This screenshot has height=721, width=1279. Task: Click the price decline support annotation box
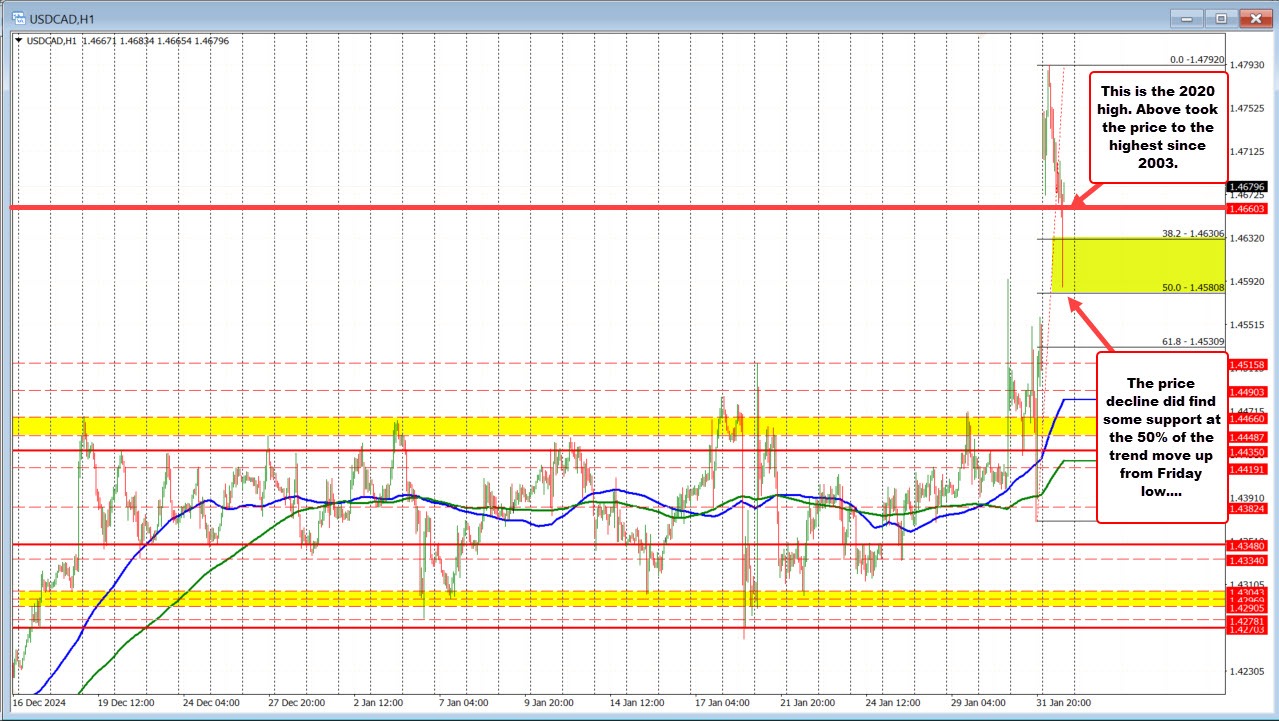click(1160, 437)
